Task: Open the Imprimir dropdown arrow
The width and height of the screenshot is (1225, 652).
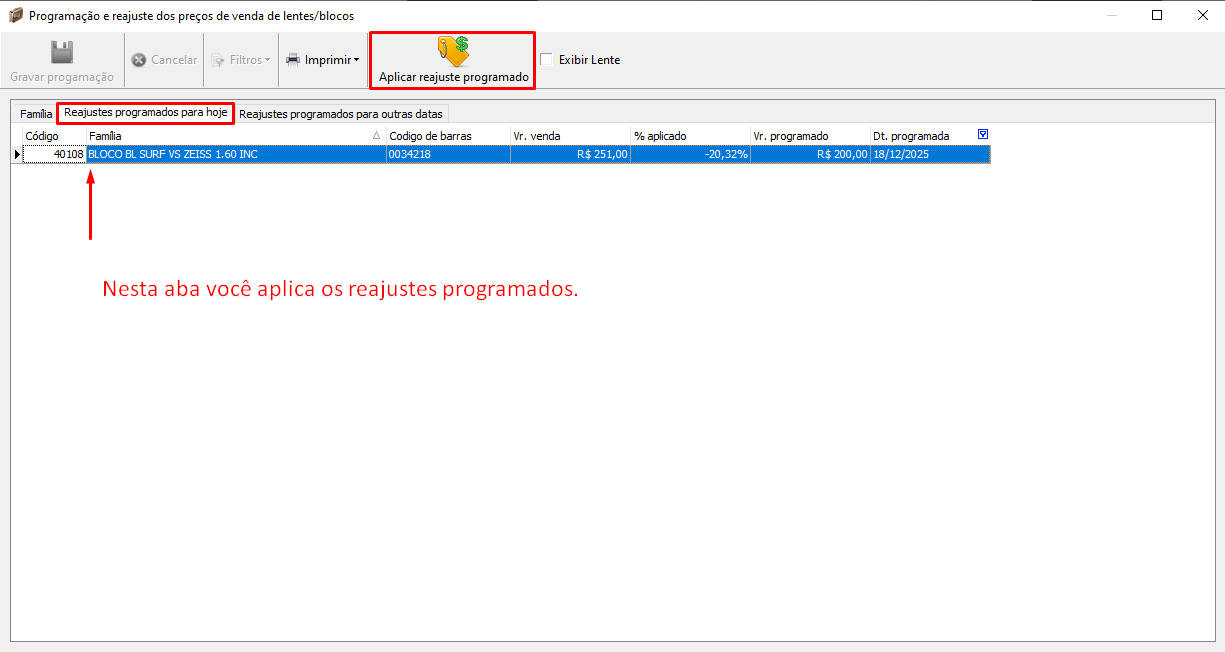Action: tap(357, 60)
